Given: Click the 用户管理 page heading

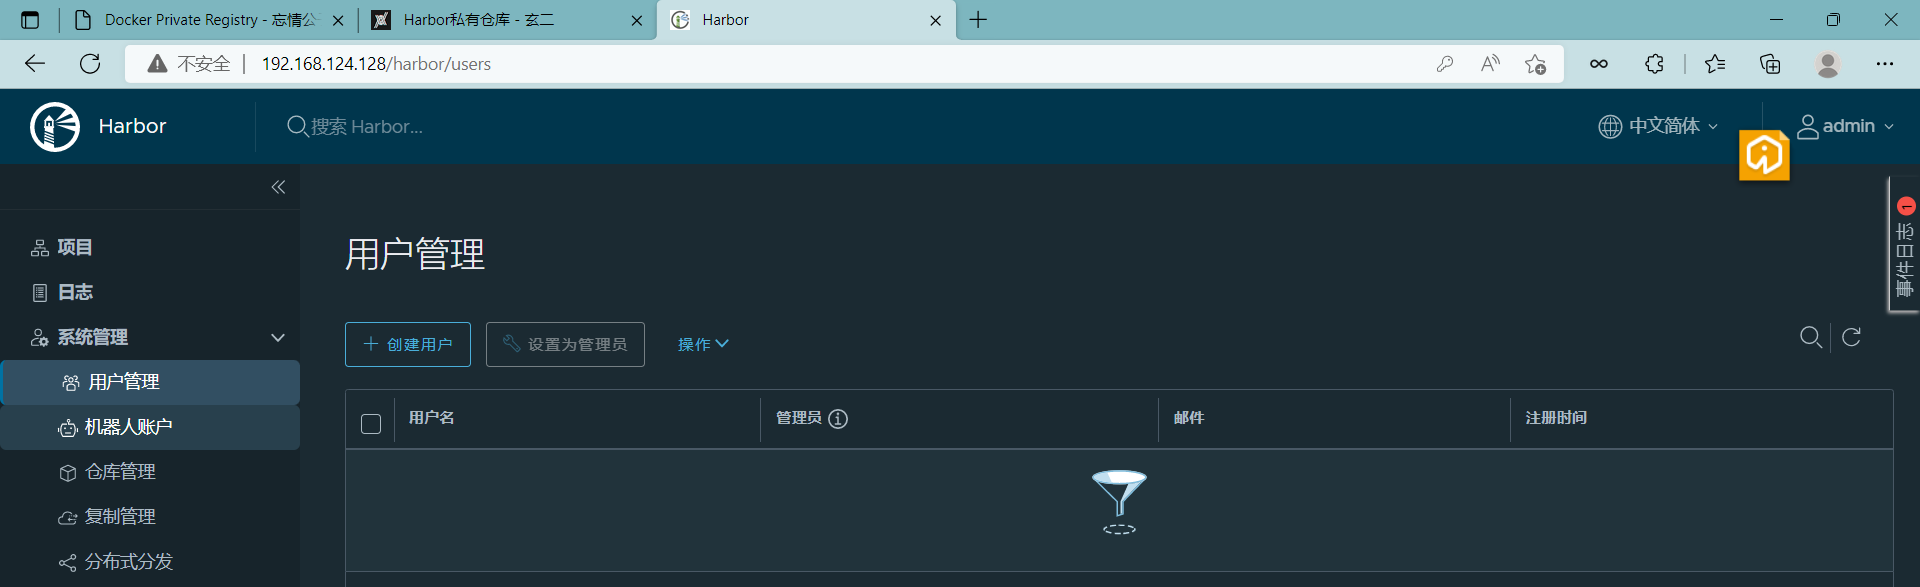Looking at the screenshot, I should tap(415, 254).
